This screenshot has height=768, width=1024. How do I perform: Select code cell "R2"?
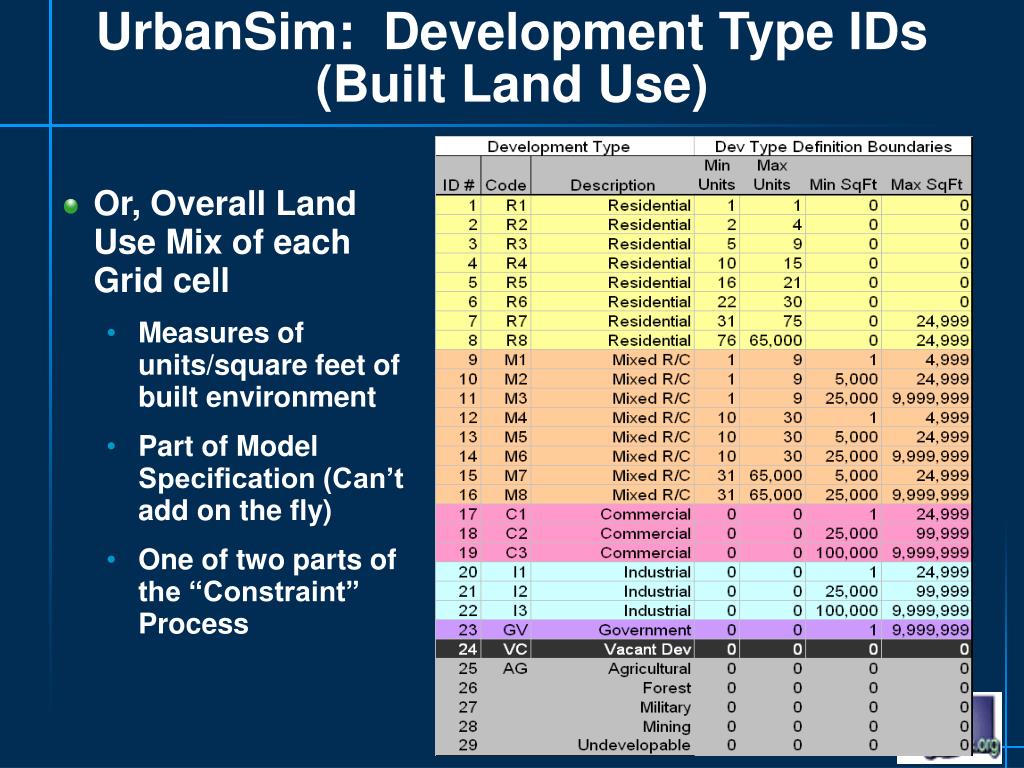pos(505,225)
